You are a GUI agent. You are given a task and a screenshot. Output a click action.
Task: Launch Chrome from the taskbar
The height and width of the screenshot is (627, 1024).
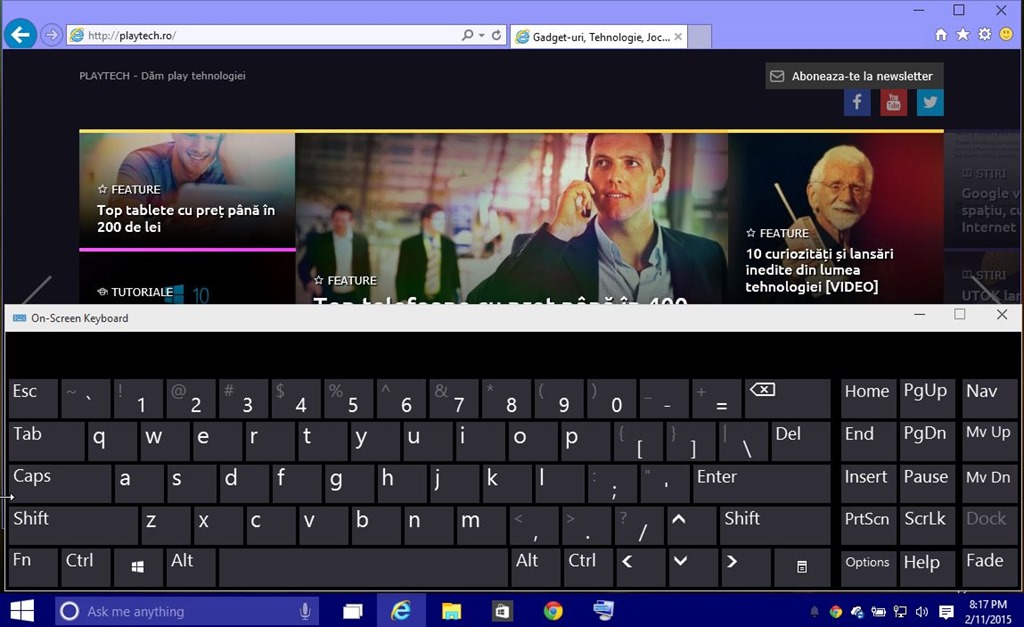pyautogui.click(x=553, y=611)
